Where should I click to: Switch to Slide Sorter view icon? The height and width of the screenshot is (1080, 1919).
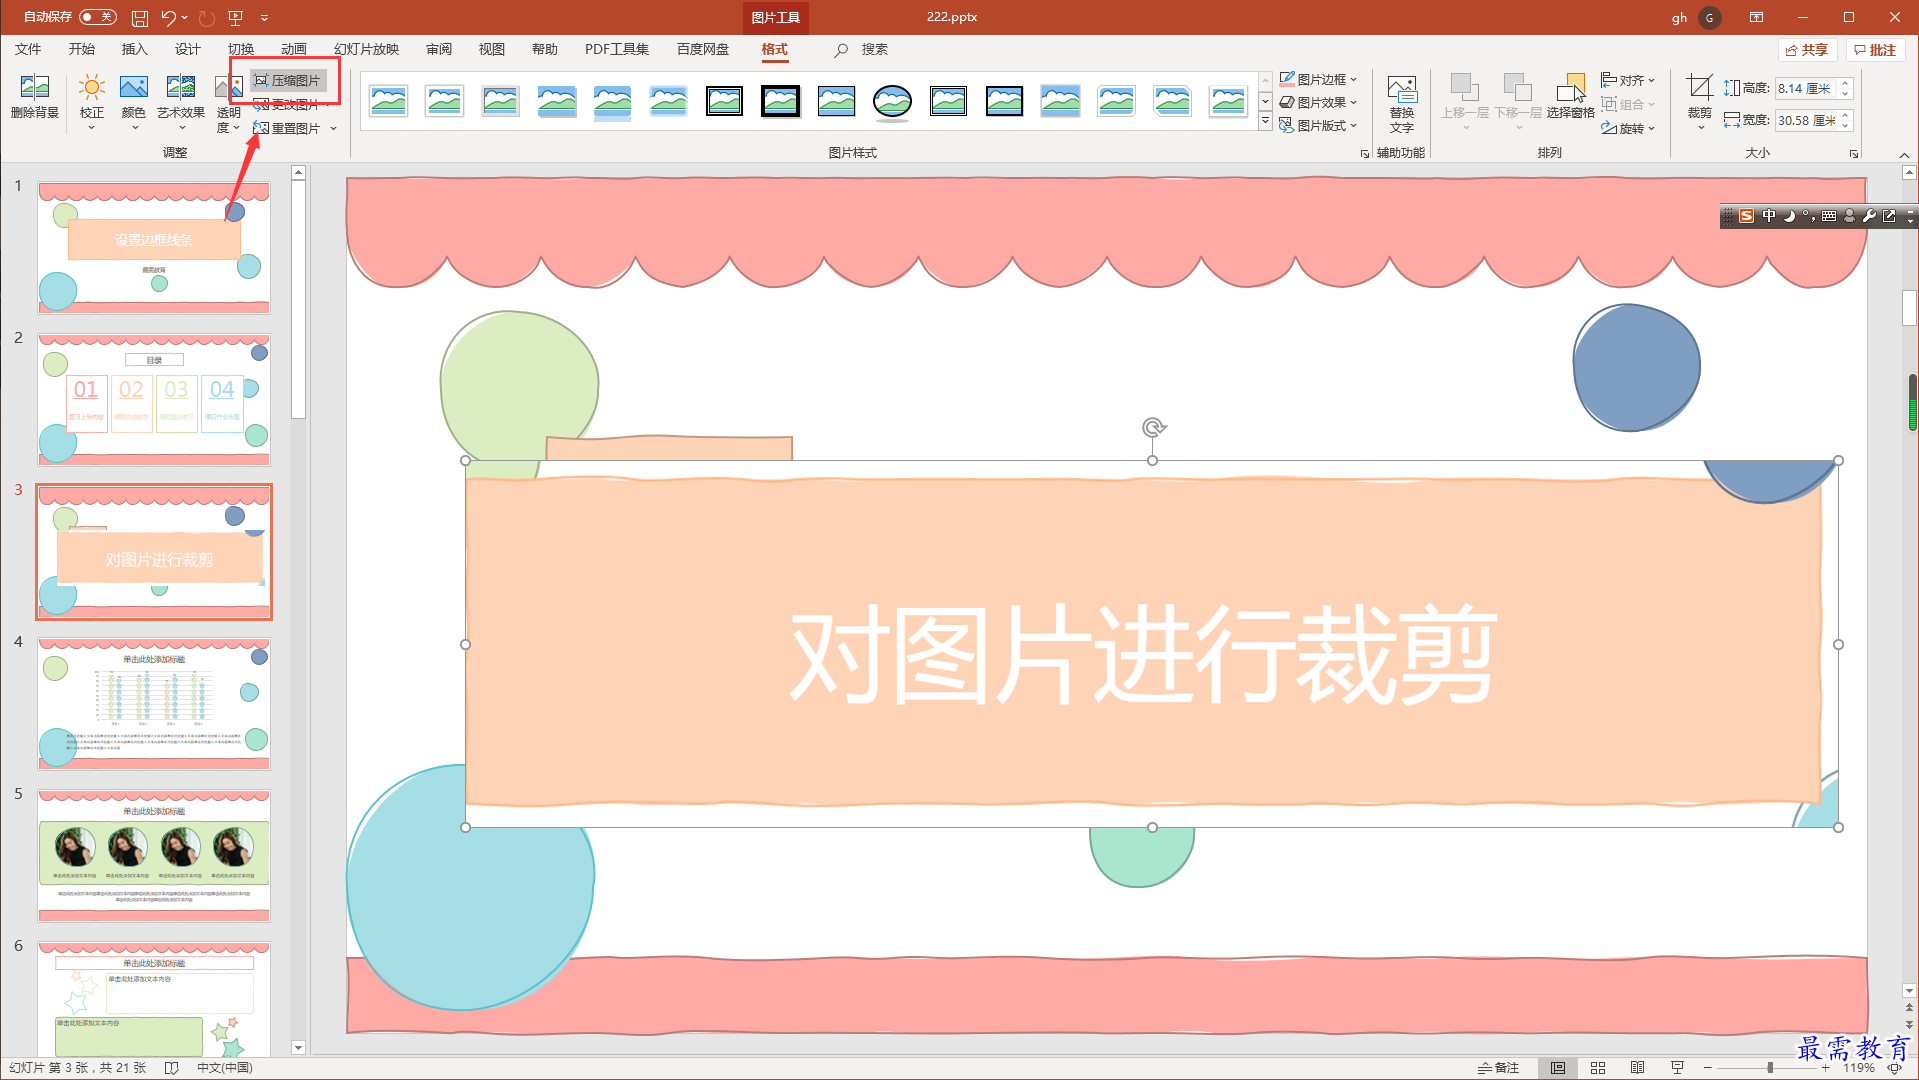click(1598, 1068)
